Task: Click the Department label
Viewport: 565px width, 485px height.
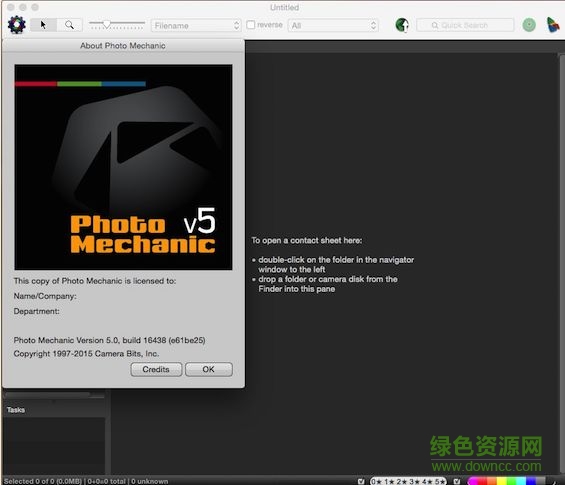Action: click(x=36, y=311)
